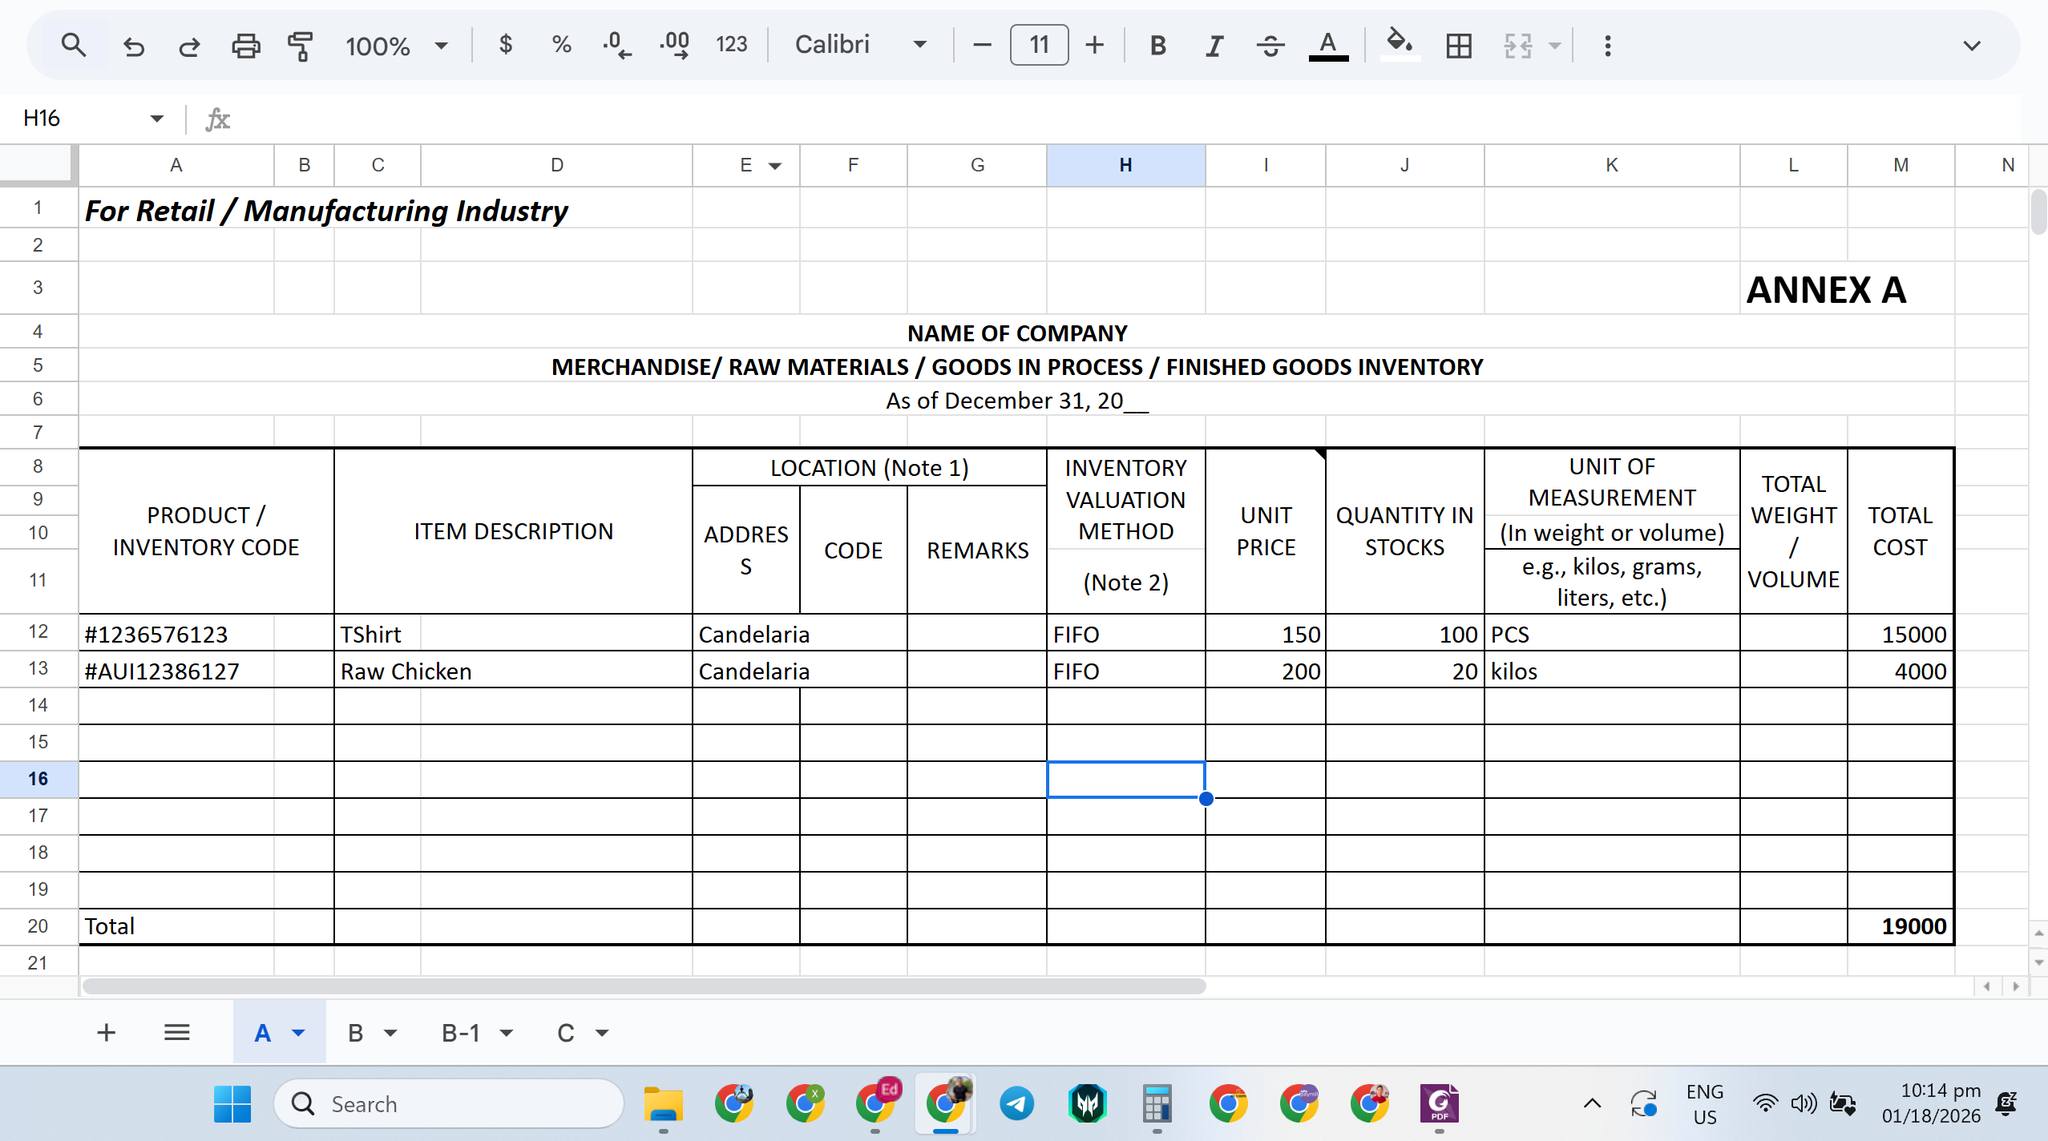
Task: Increase decimal places
Action: point(675,45)
